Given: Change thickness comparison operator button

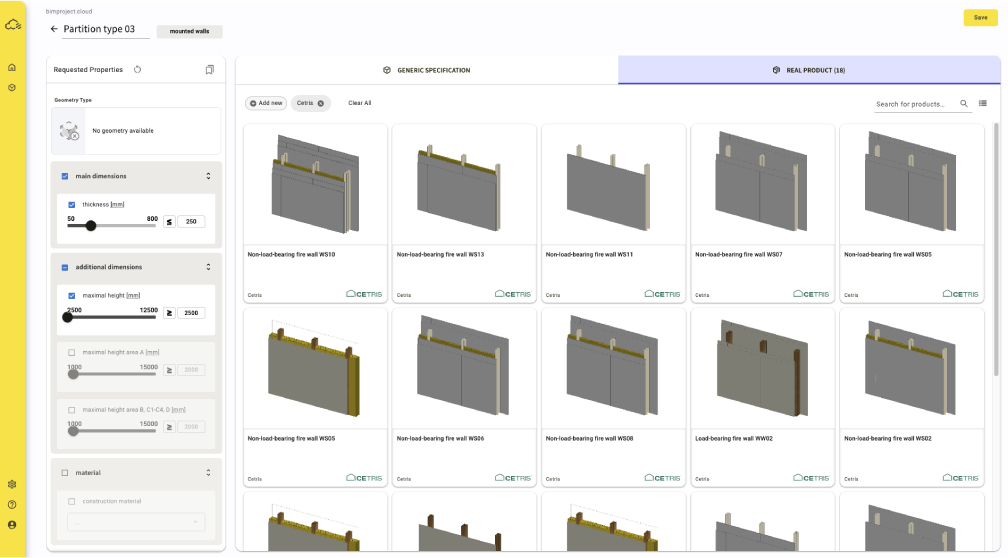Looking at the screenshot, I should pos(169,222).
